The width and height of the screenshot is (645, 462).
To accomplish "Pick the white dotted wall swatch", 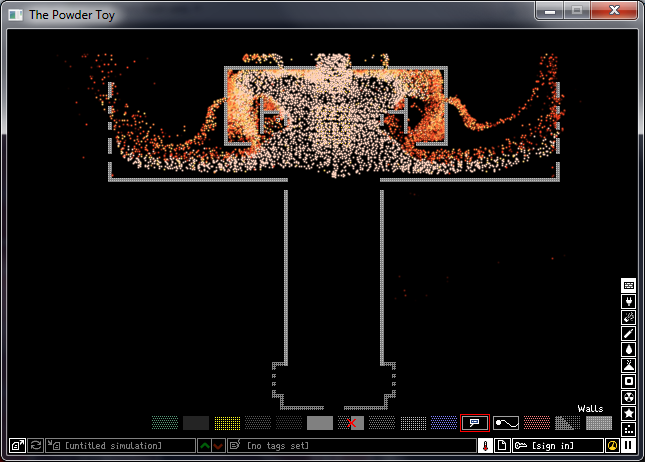I will pos(413,423).
